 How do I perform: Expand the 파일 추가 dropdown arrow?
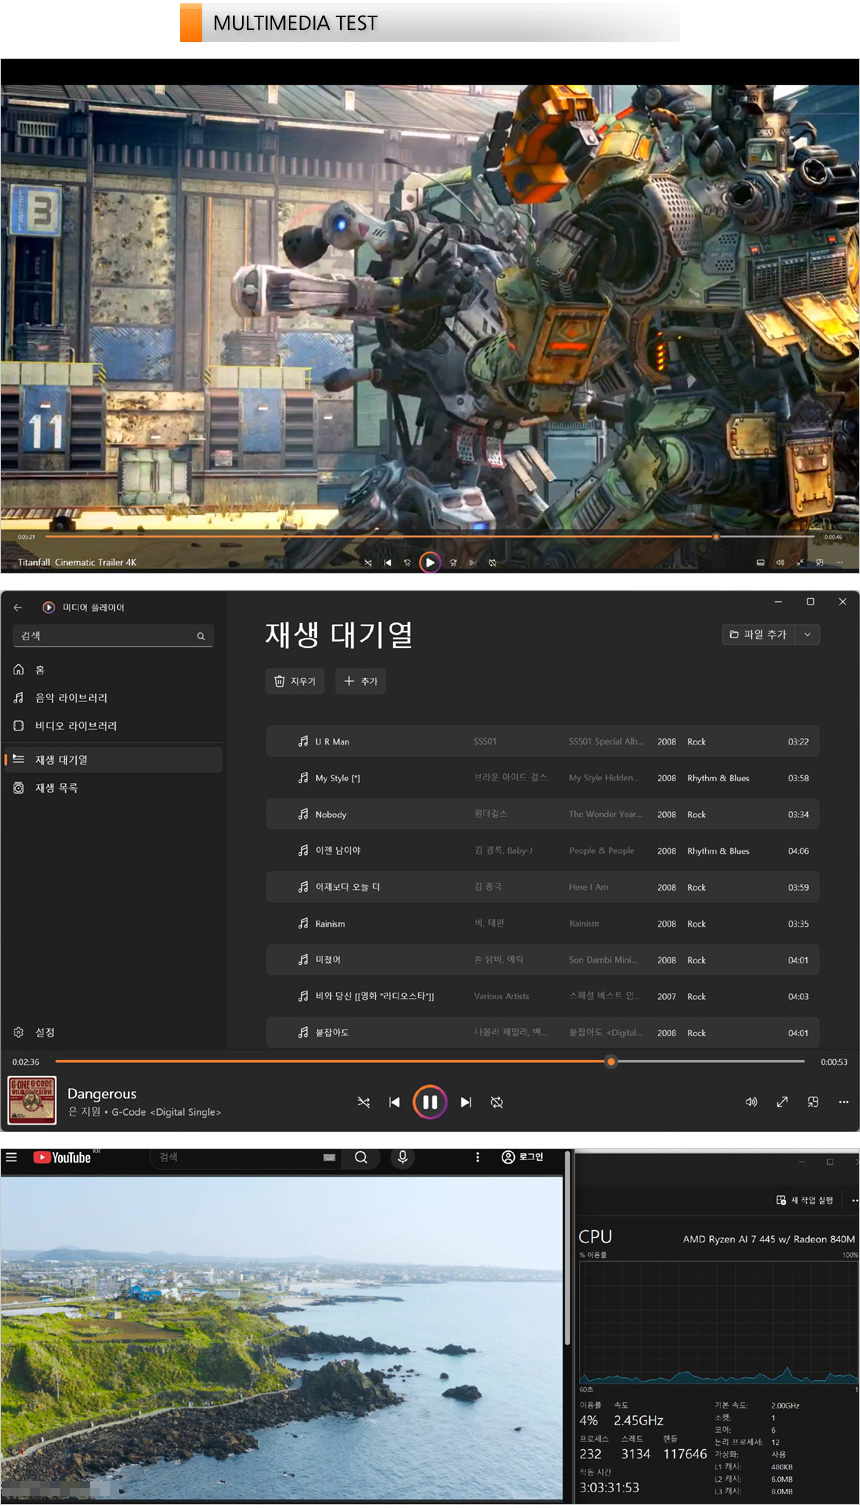tap(808, 634)
